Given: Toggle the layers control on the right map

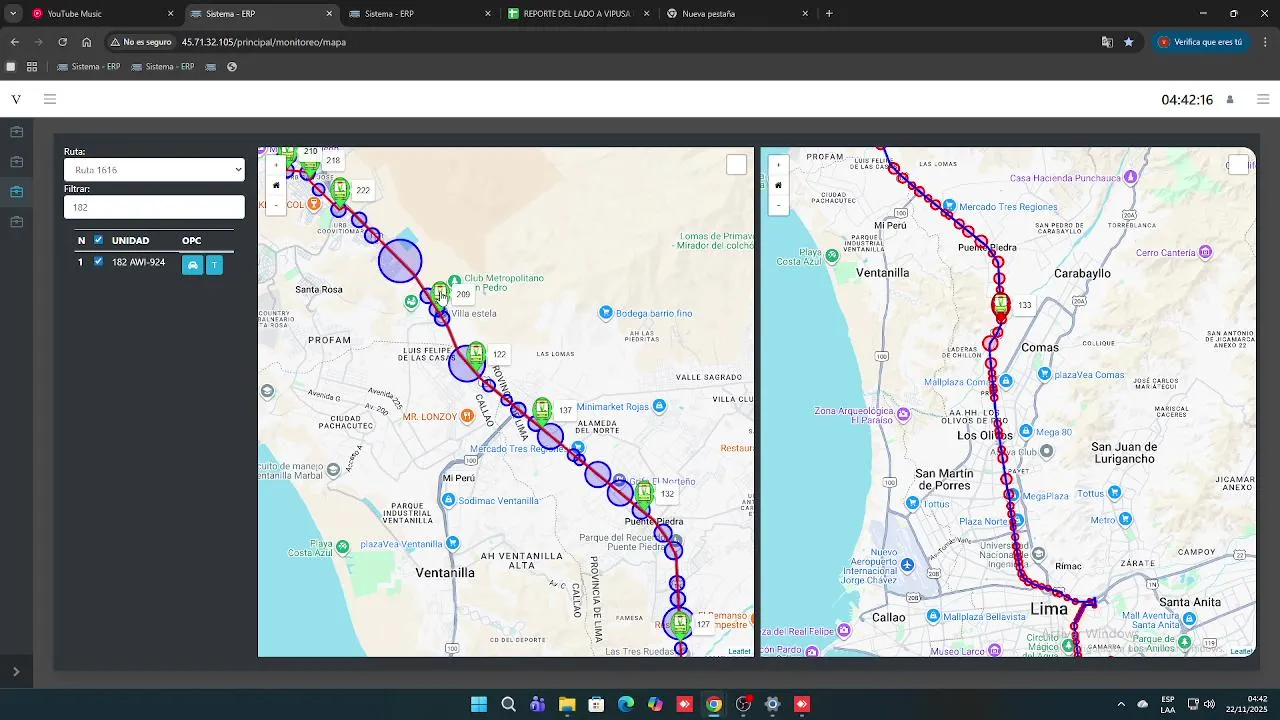Looking at the screenshot, I should pos(1238,165).
